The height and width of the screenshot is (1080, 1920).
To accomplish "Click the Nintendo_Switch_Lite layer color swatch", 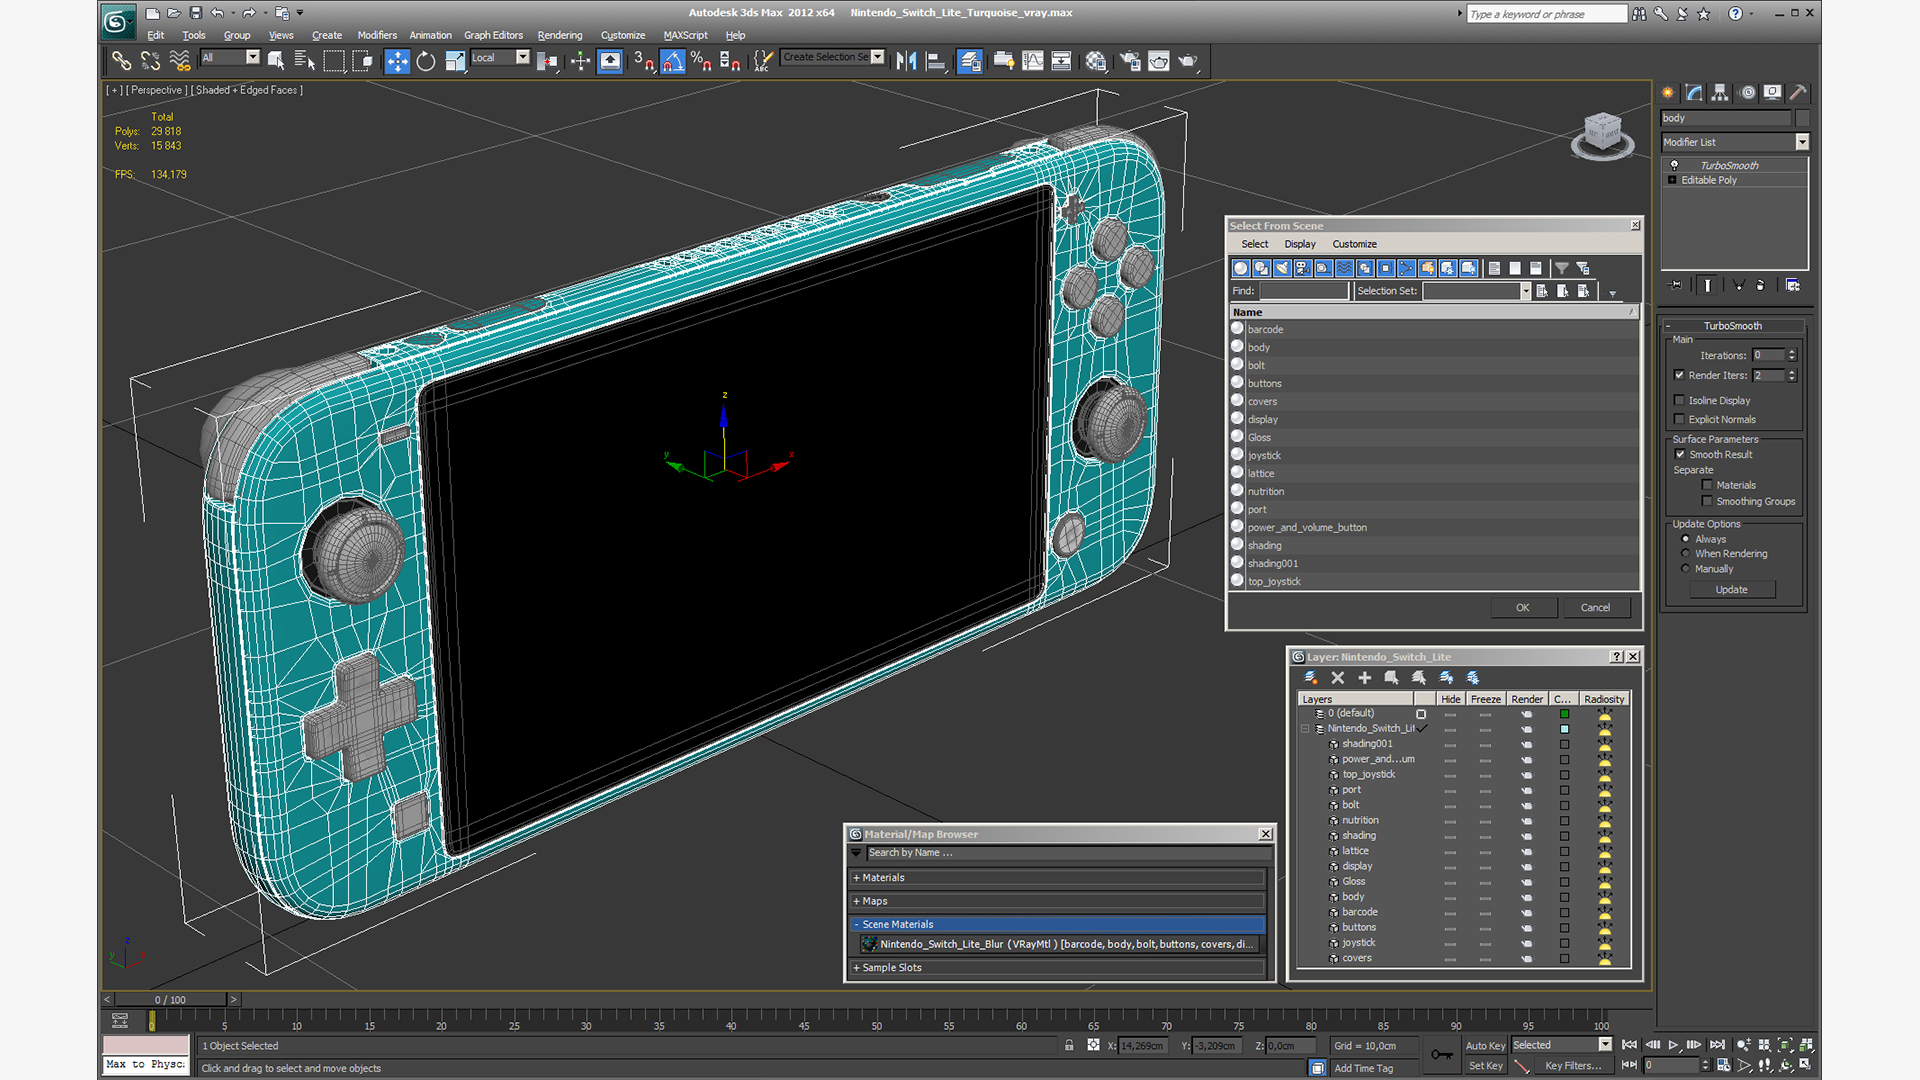I will 1564,729.
